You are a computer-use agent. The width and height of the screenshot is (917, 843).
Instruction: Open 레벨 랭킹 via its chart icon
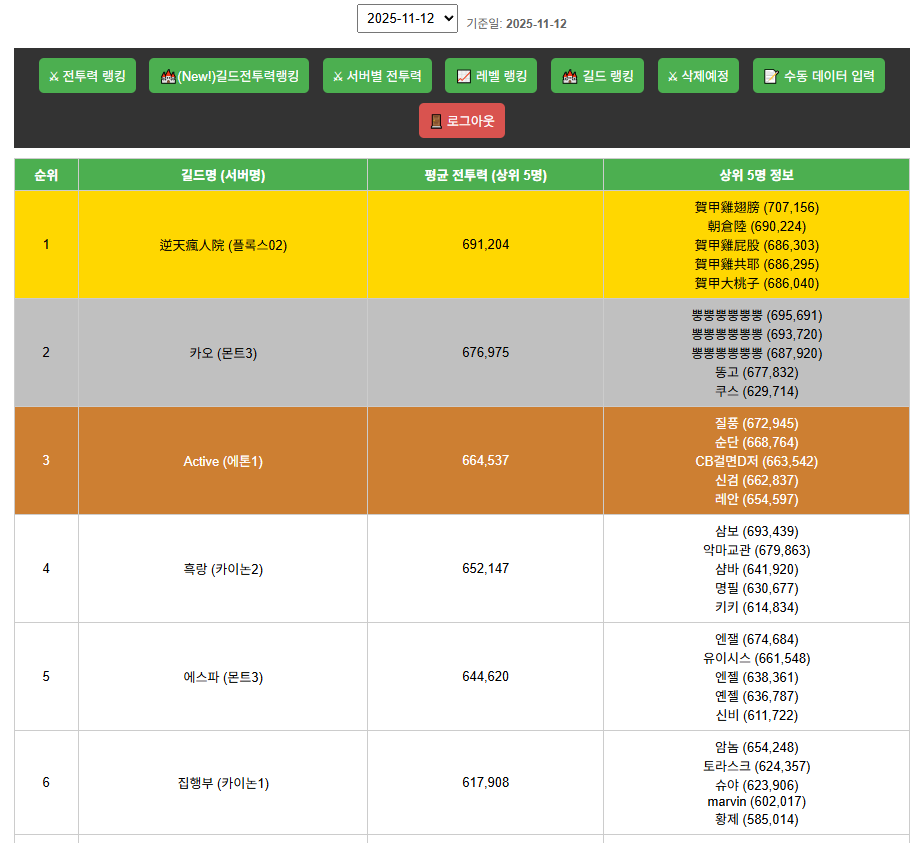tap(463, 76)
